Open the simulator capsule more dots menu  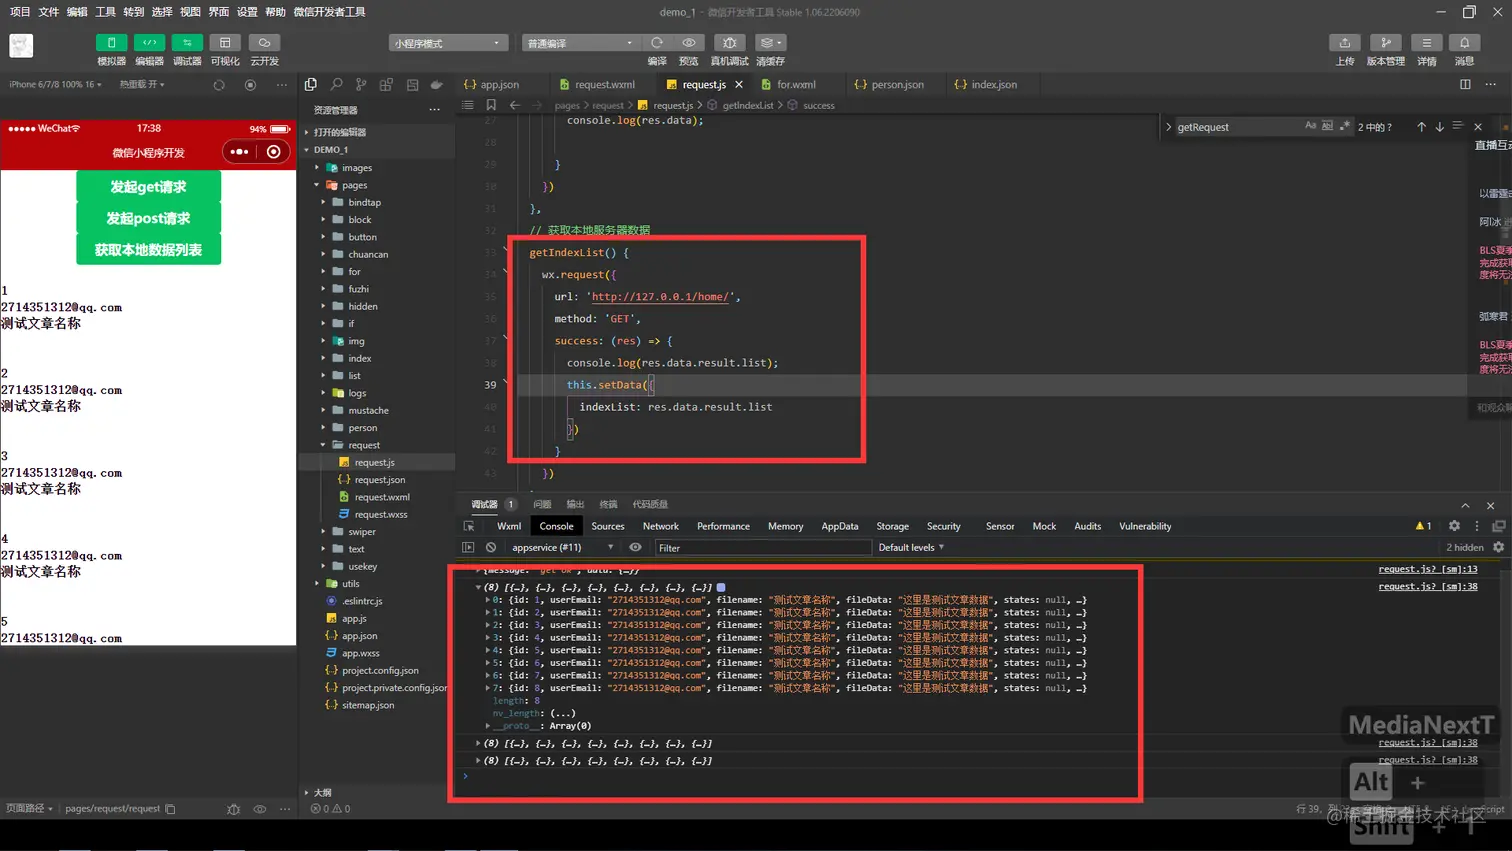point(239,152)
